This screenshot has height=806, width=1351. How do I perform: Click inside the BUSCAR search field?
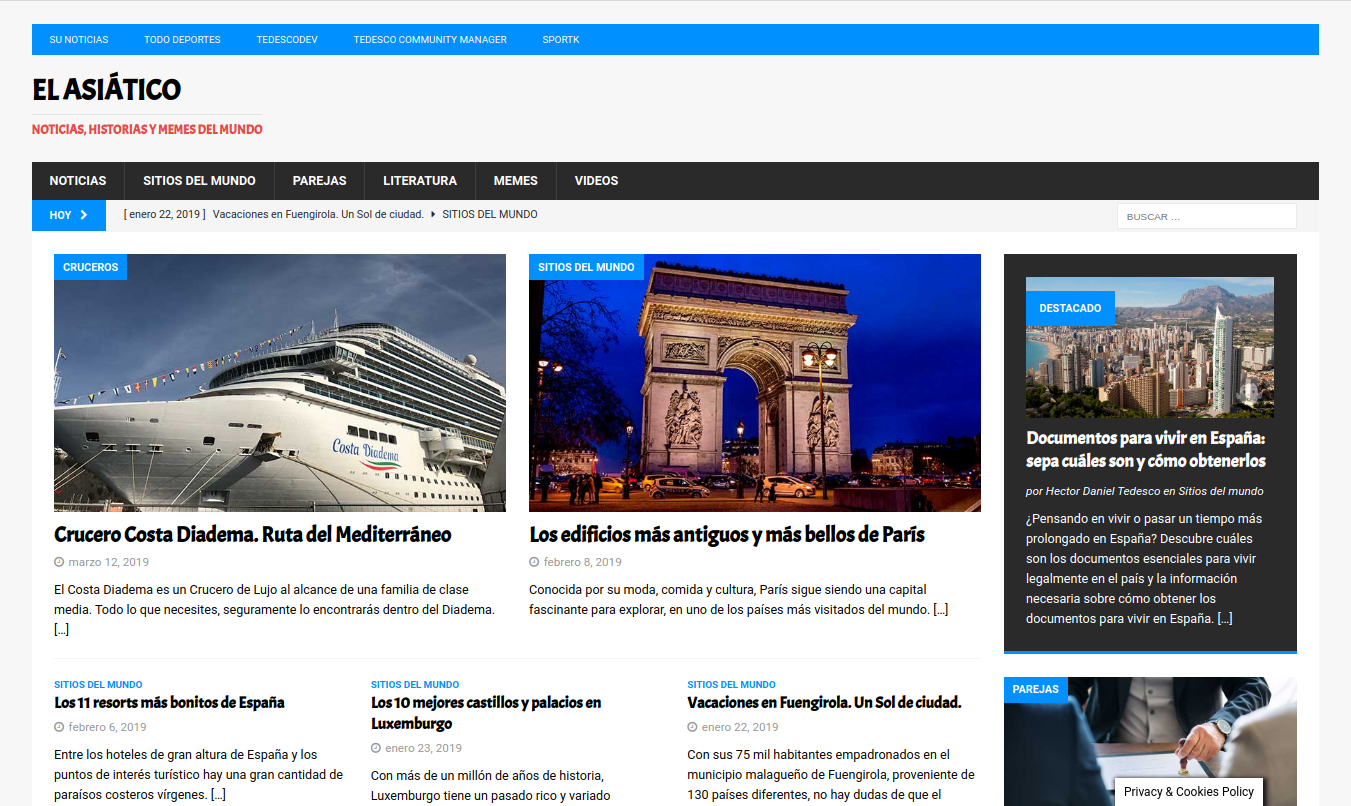(1206, 216)
